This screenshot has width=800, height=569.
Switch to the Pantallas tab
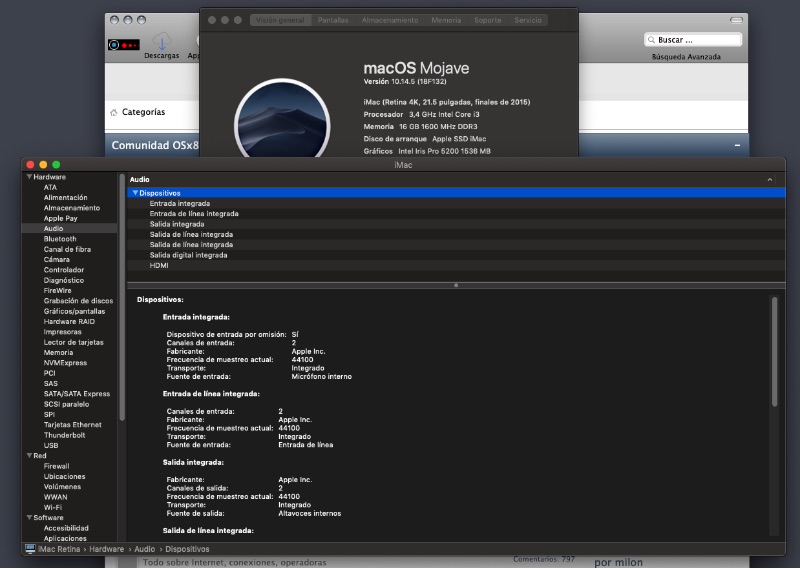point(333,20)
